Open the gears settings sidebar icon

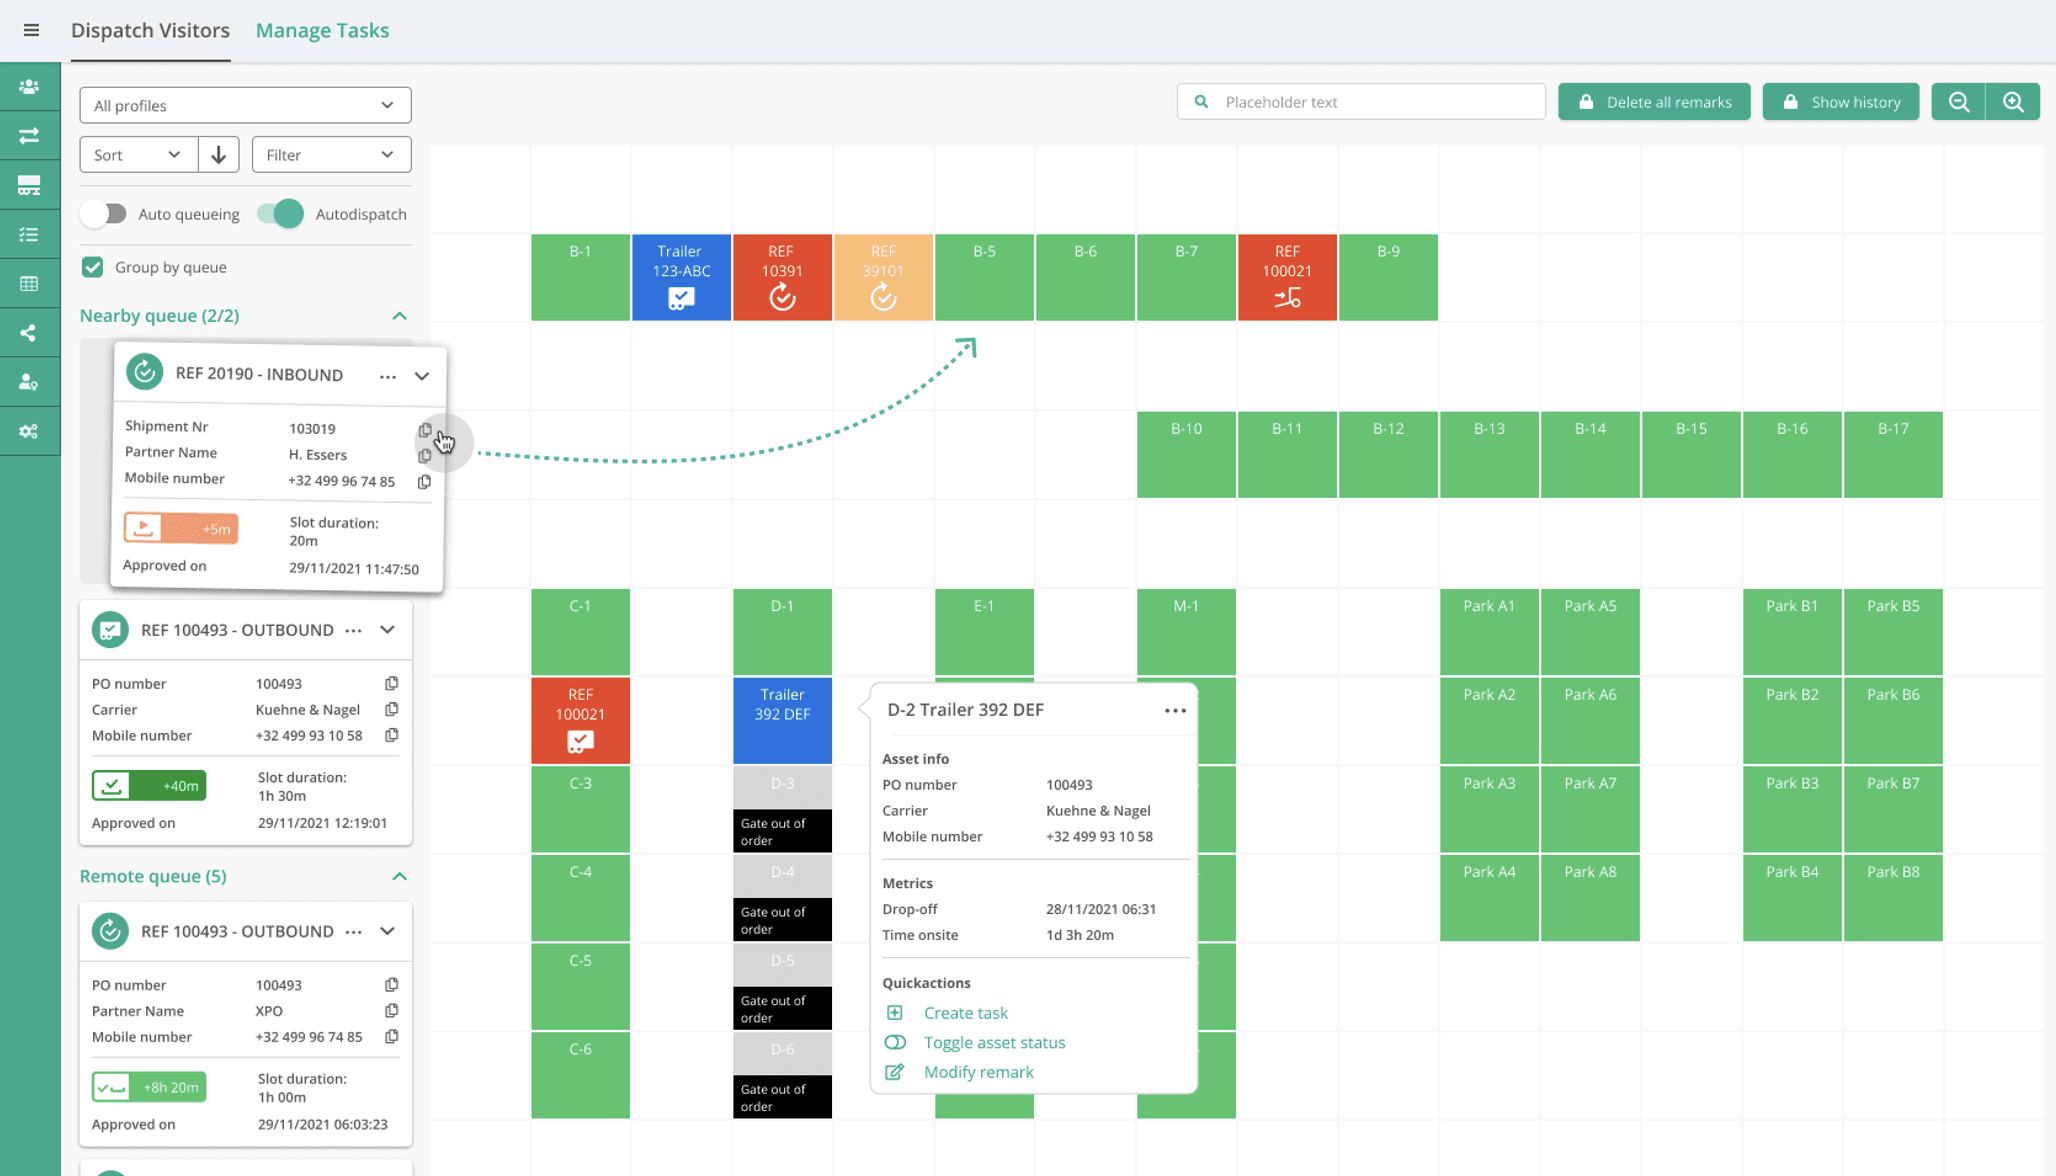click(29, 431)
